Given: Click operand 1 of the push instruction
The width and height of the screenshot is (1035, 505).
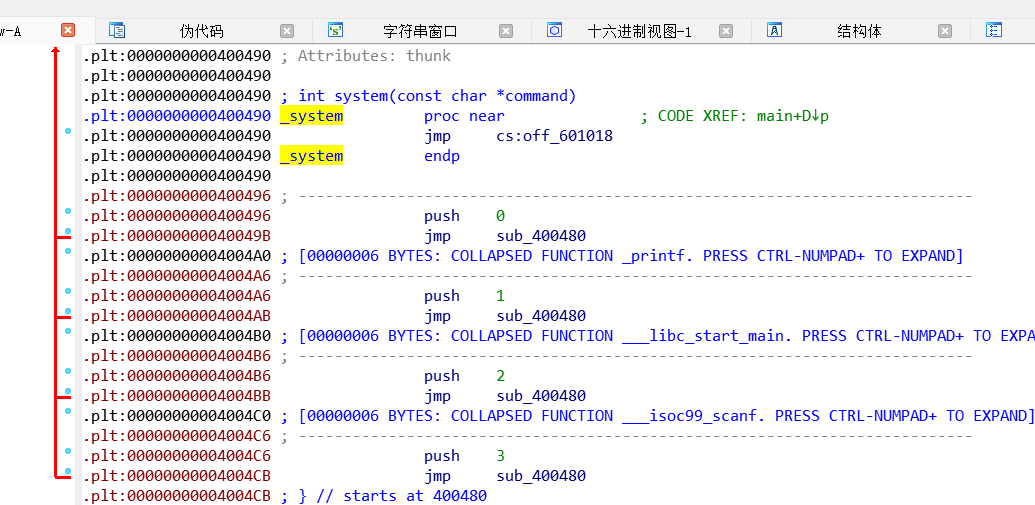Looking at the screenshot, I should [500, 296].
